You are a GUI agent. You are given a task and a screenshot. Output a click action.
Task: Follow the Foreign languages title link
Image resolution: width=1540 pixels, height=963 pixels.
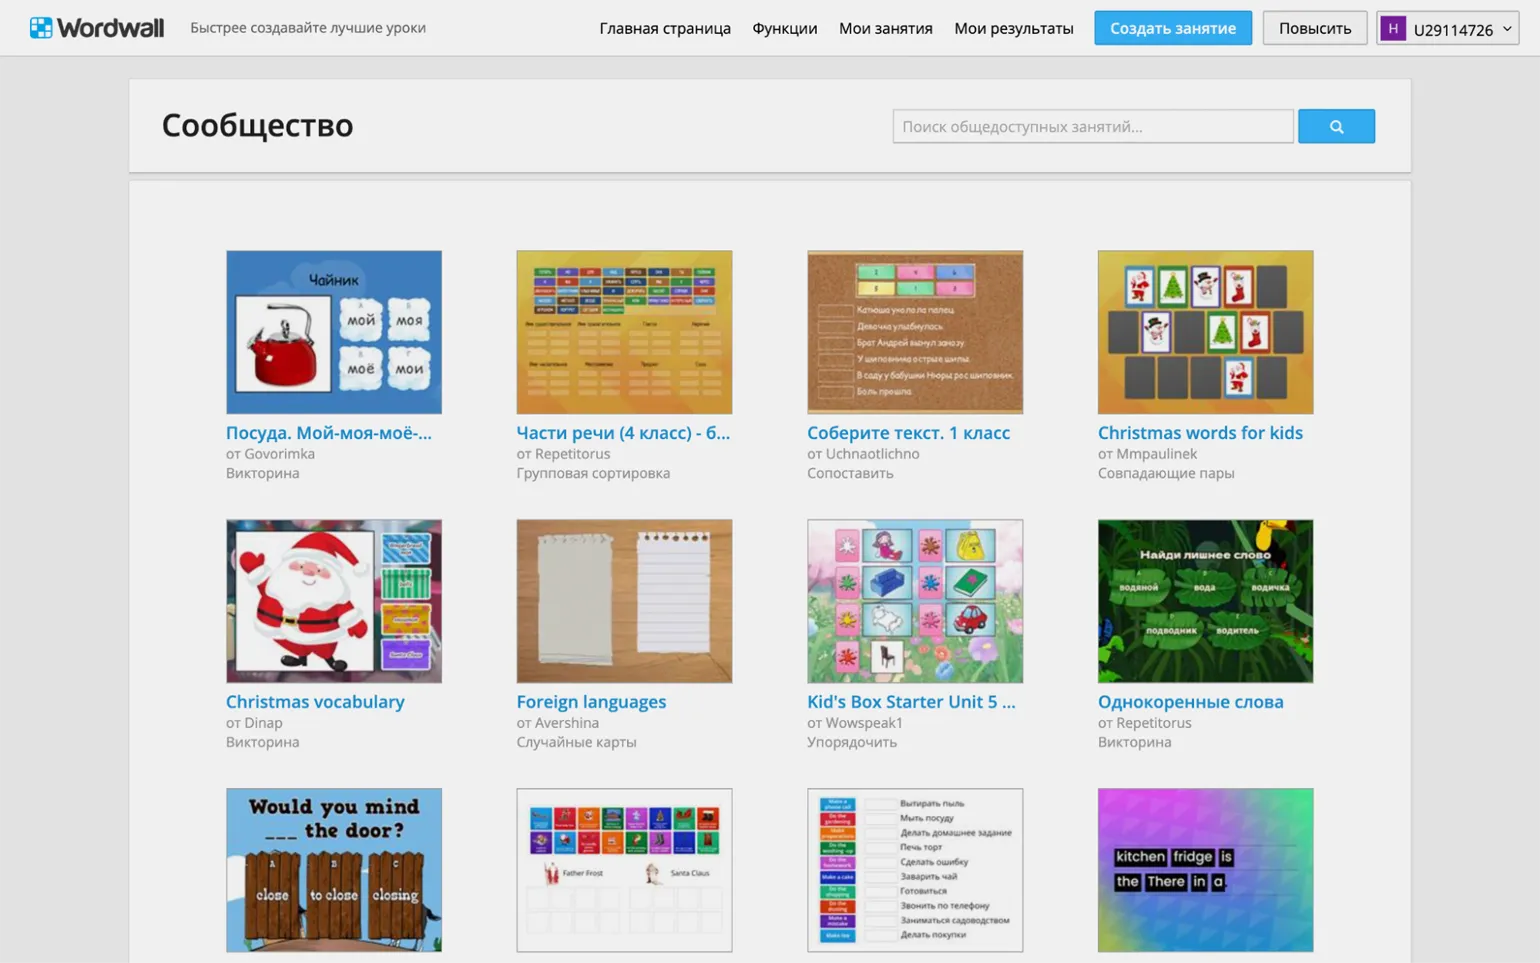590,702
